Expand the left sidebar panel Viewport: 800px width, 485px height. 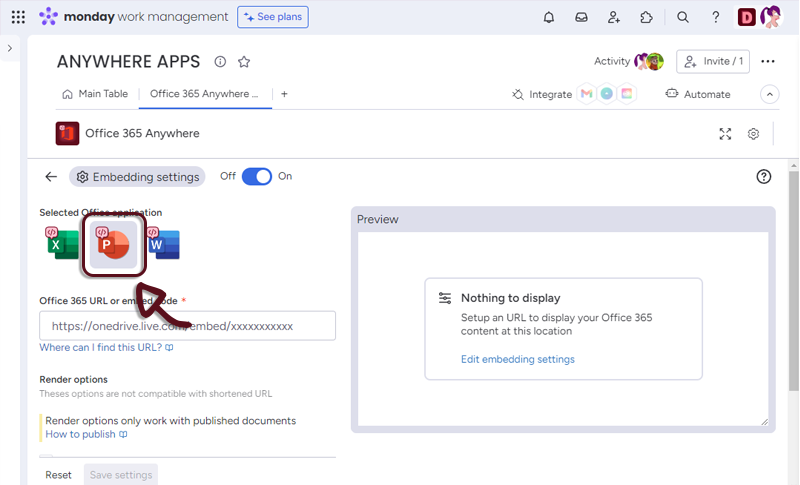point(10,48)
